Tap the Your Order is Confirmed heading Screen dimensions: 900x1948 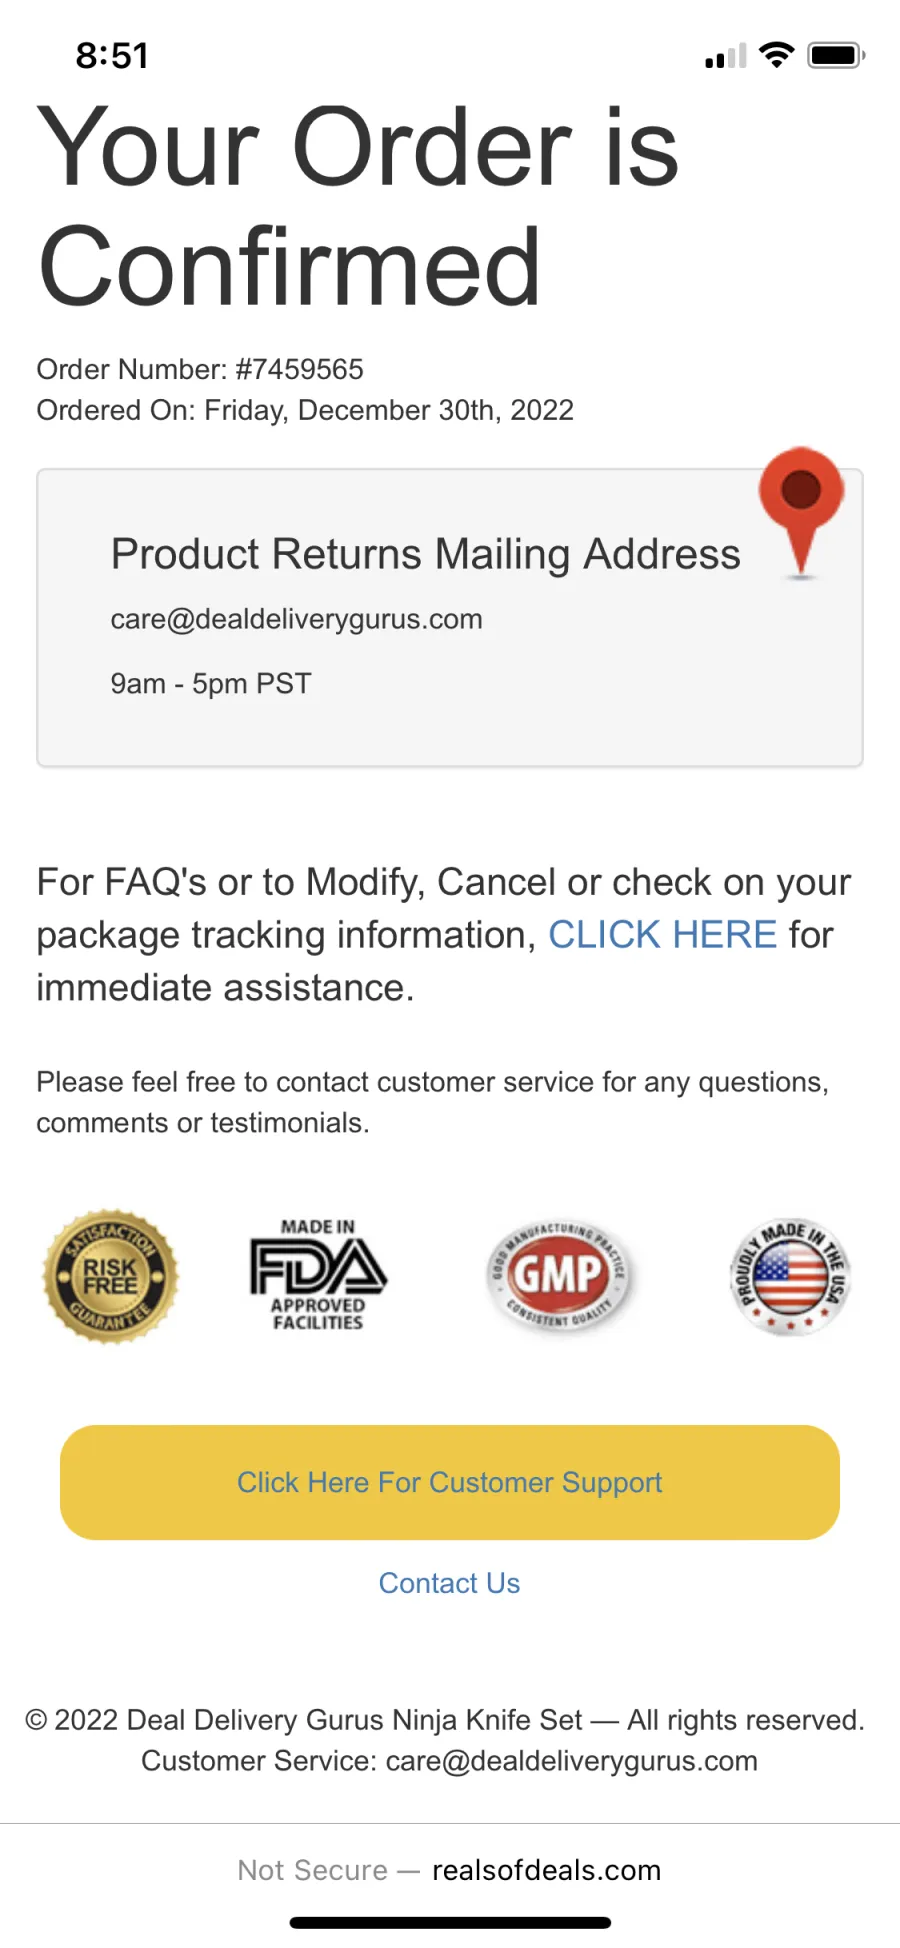358,206
